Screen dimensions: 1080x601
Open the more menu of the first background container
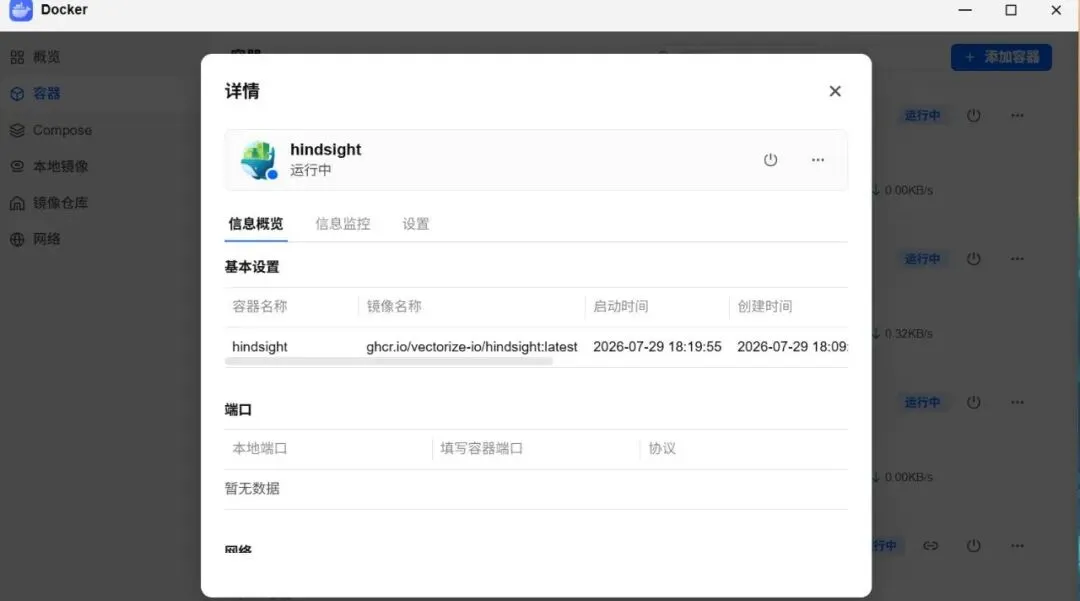tap(1017, 116)
